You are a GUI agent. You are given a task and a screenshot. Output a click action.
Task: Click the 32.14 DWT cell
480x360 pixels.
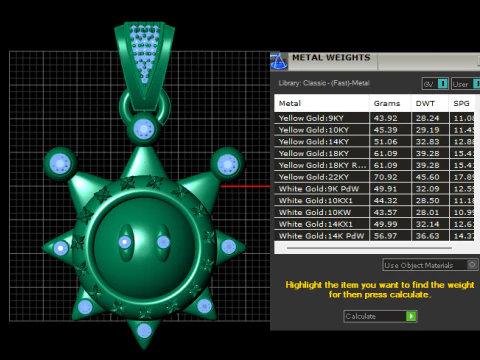click(x=430, y=224)
